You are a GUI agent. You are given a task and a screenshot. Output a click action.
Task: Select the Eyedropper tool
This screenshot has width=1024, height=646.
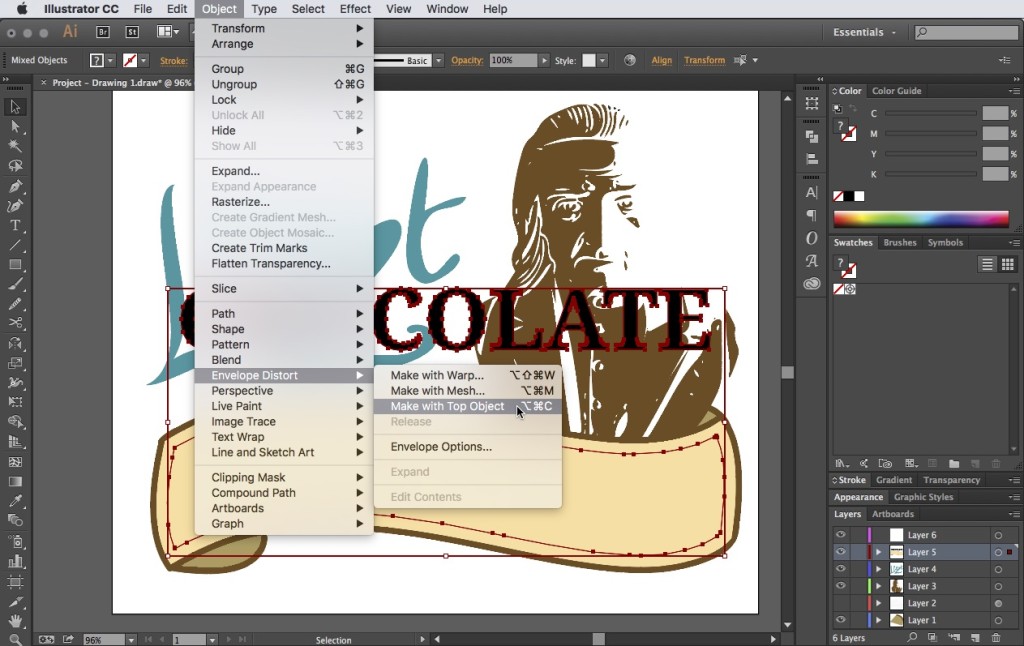[15, 501]
